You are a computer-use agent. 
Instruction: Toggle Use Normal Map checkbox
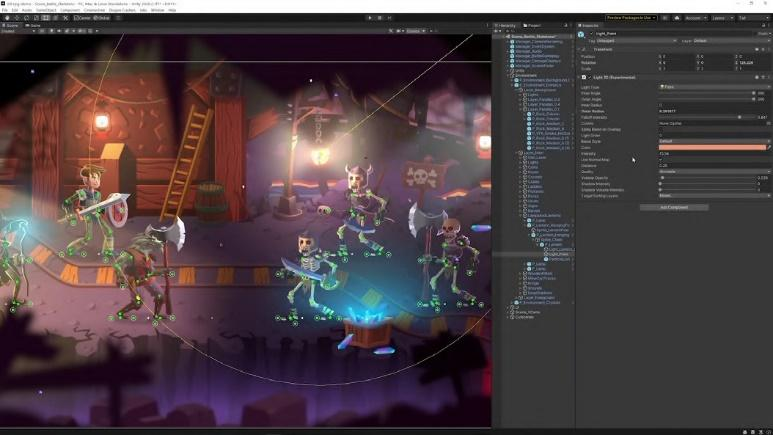tap(661, 160)
